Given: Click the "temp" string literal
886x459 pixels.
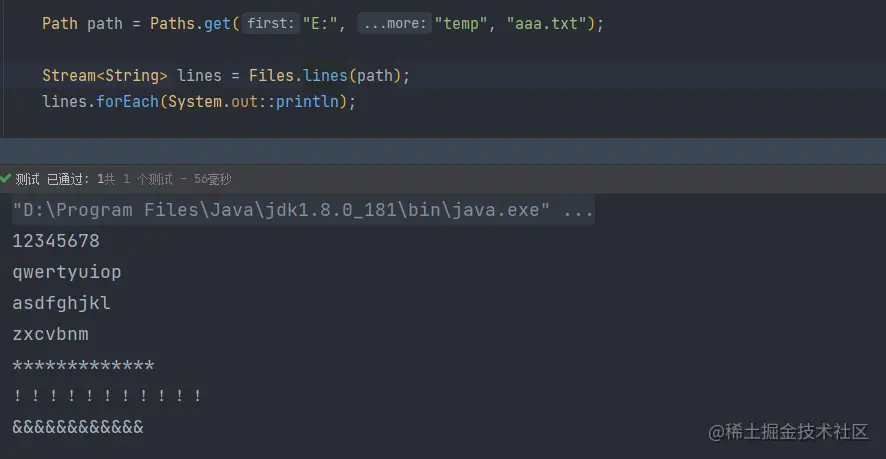Looking at the screenshot, I should point(461,24).
